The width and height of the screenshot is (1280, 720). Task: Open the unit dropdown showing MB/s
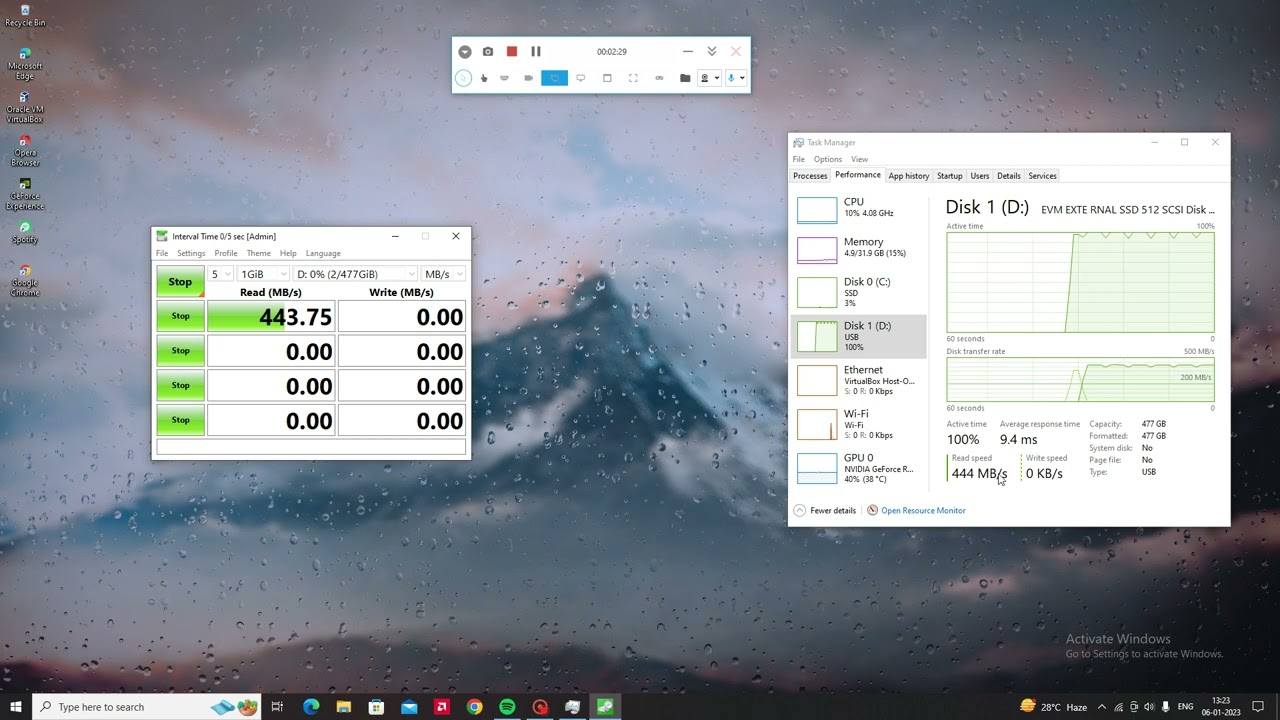[444, 274]
